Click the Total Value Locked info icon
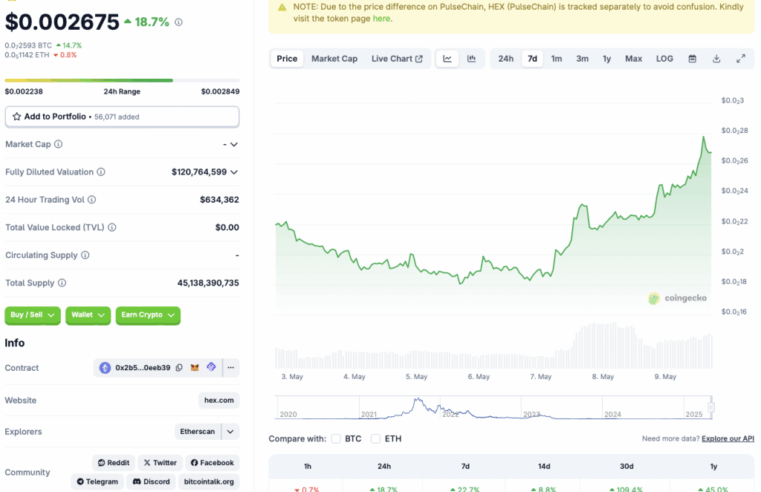The width and height of the screenshot is (761, 492). point(112,227)
